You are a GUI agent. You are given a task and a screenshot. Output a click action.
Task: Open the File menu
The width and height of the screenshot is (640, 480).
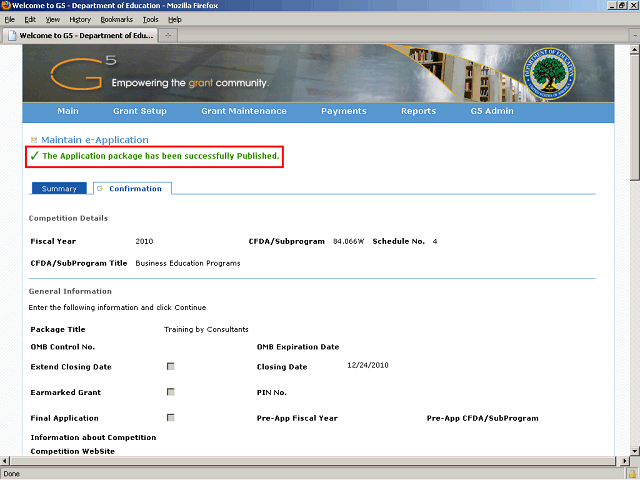coord(9,20)
